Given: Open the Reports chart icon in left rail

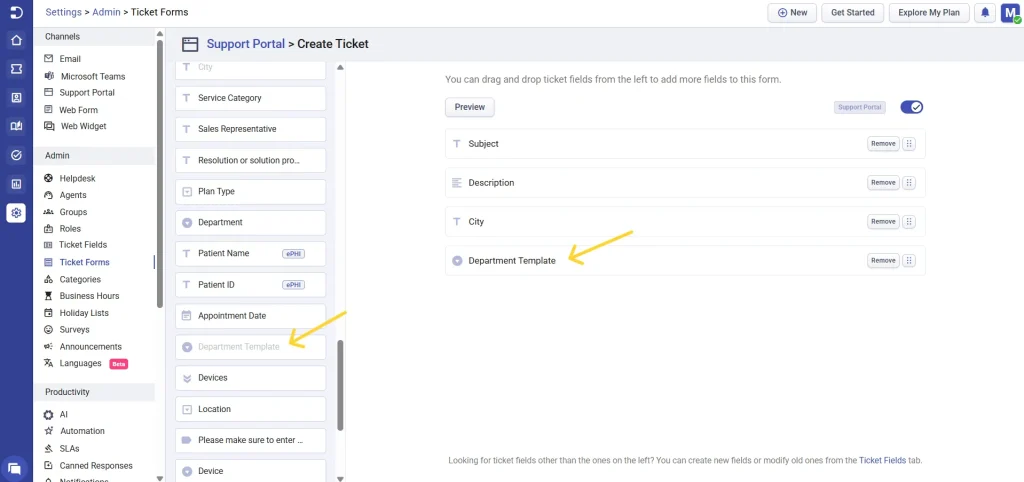Looking at the screenshot, I should pos(16,184).
